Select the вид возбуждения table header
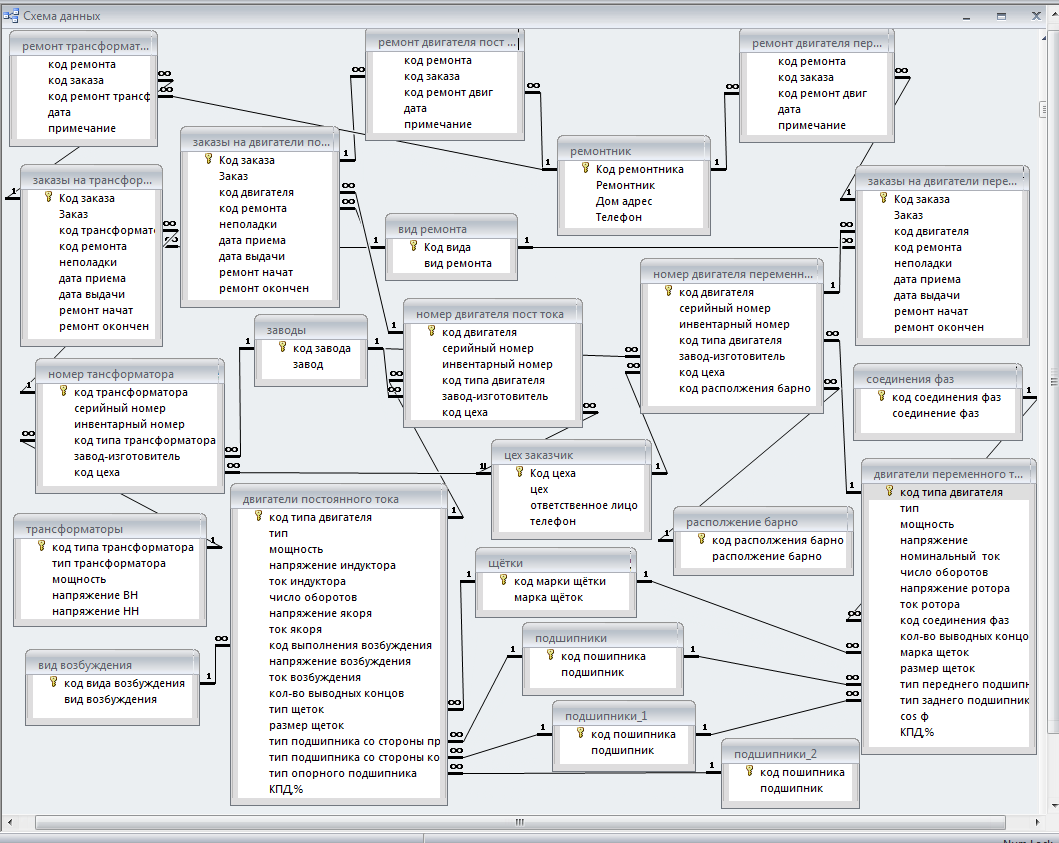 click(x=112, y=665)
